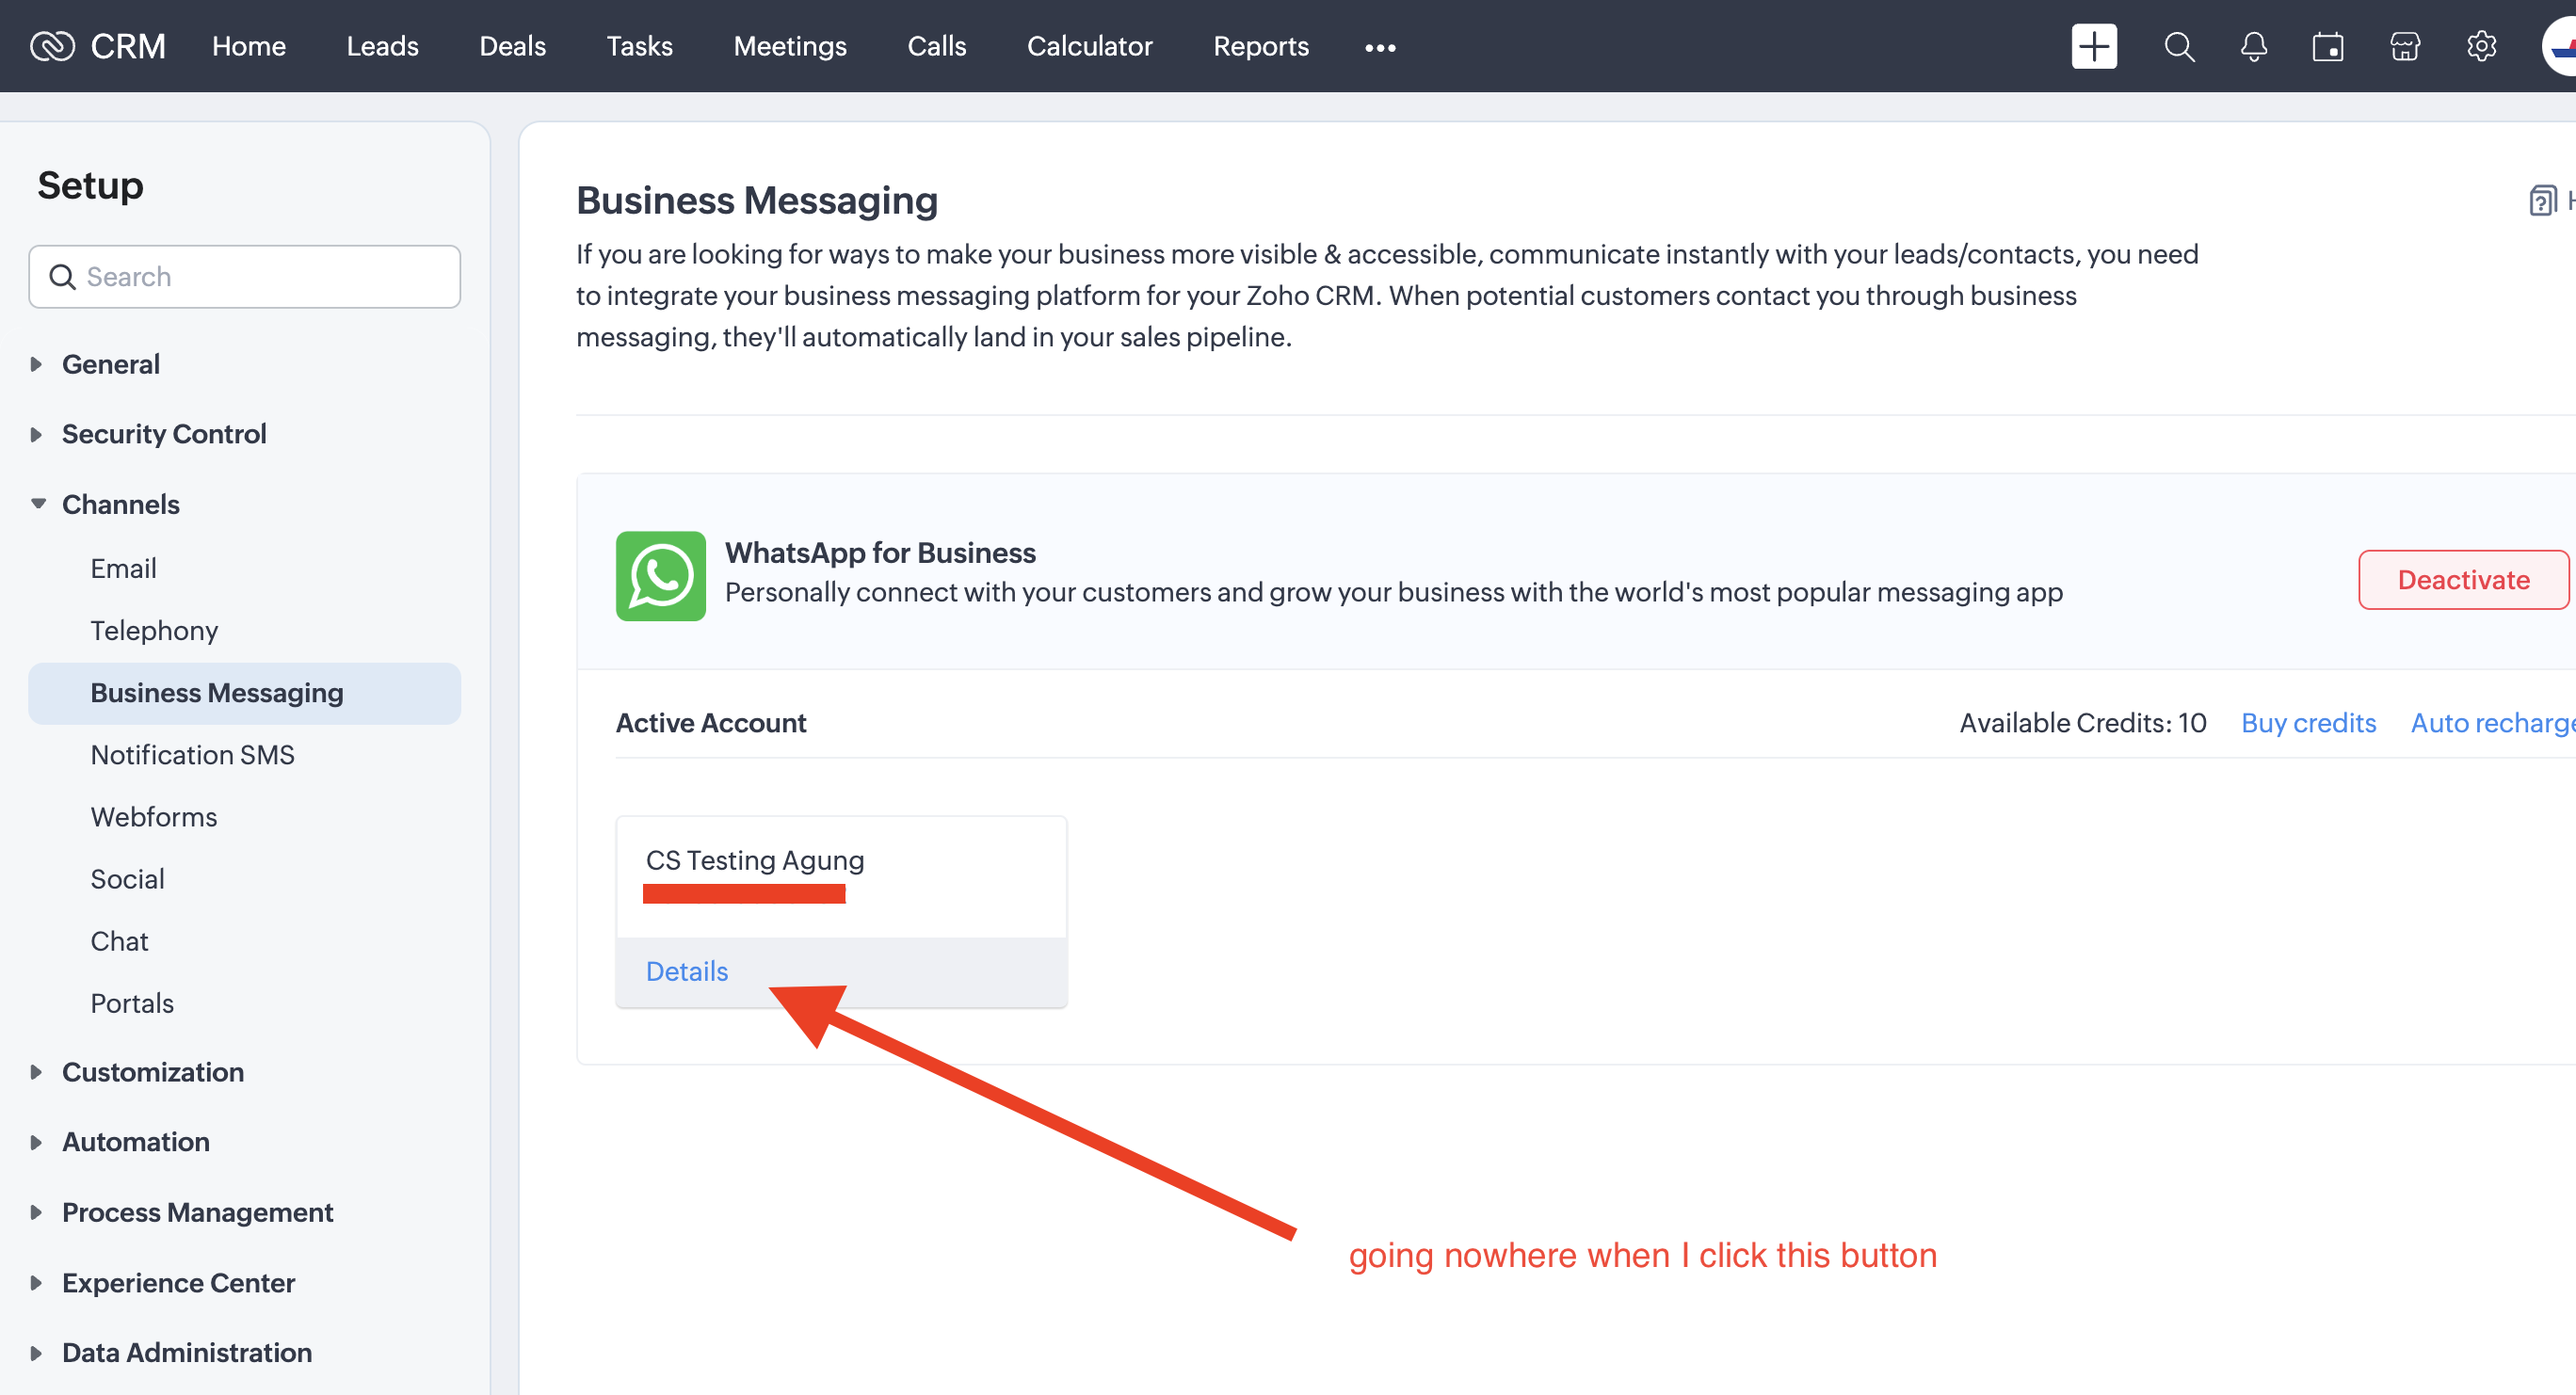Click the Buy credits link
Viewport: 2576px width, 1395px height.
(2307, 723)
